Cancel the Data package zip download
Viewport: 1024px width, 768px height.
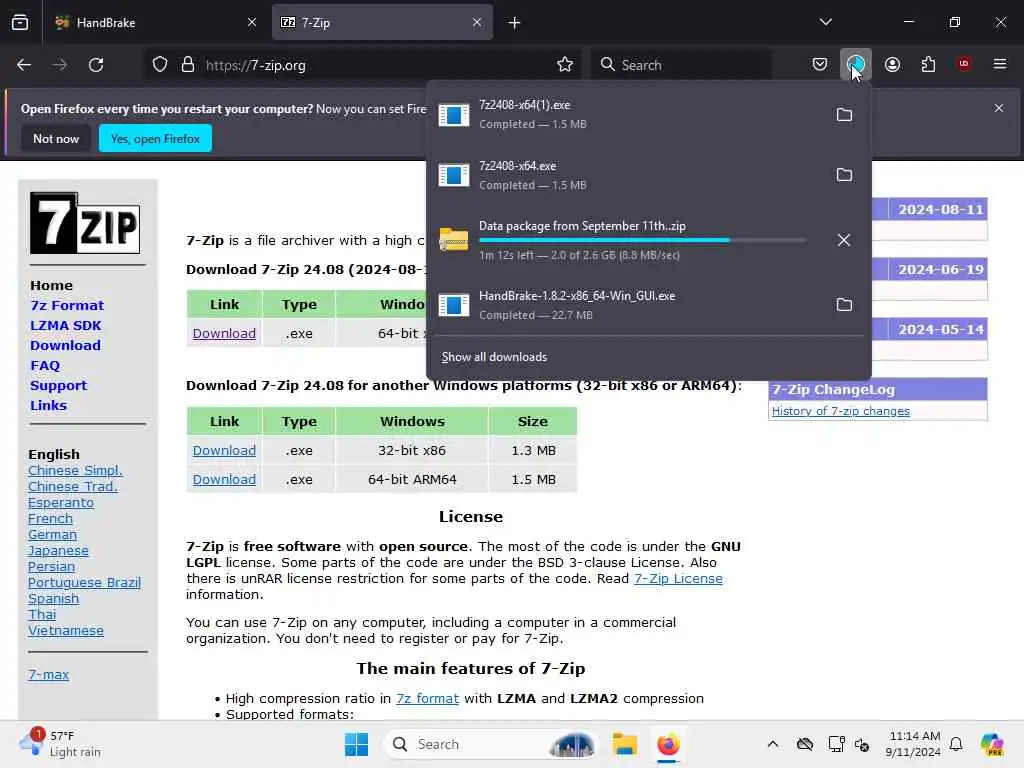(844, 240)
